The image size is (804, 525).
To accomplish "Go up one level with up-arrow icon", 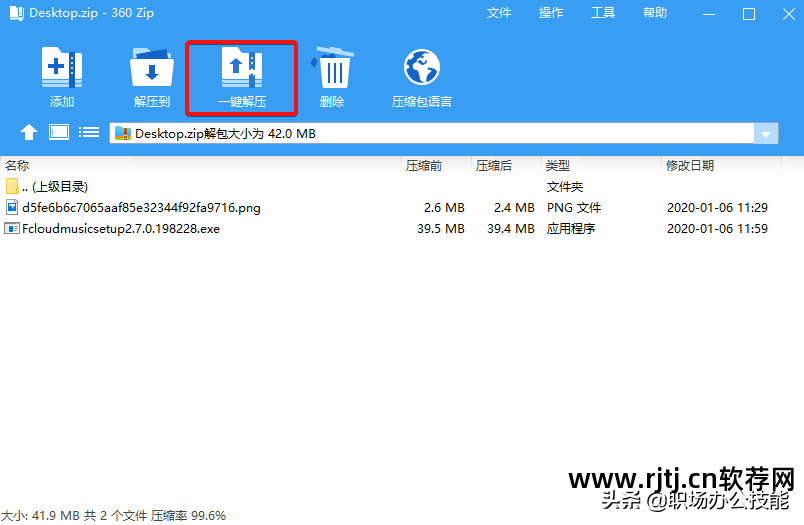I will (29, 133).
